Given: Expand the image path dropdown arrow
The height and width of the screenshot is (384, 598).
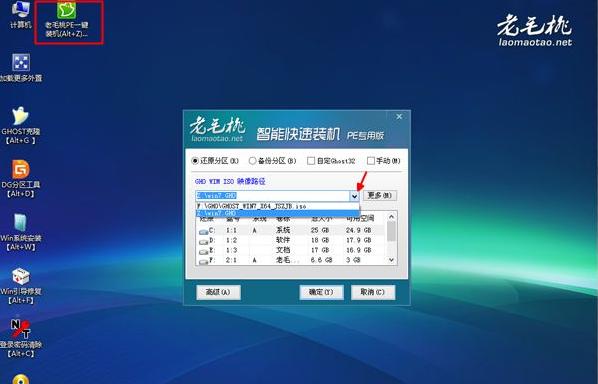Looking at the screenshot, I should coord(355,196).
